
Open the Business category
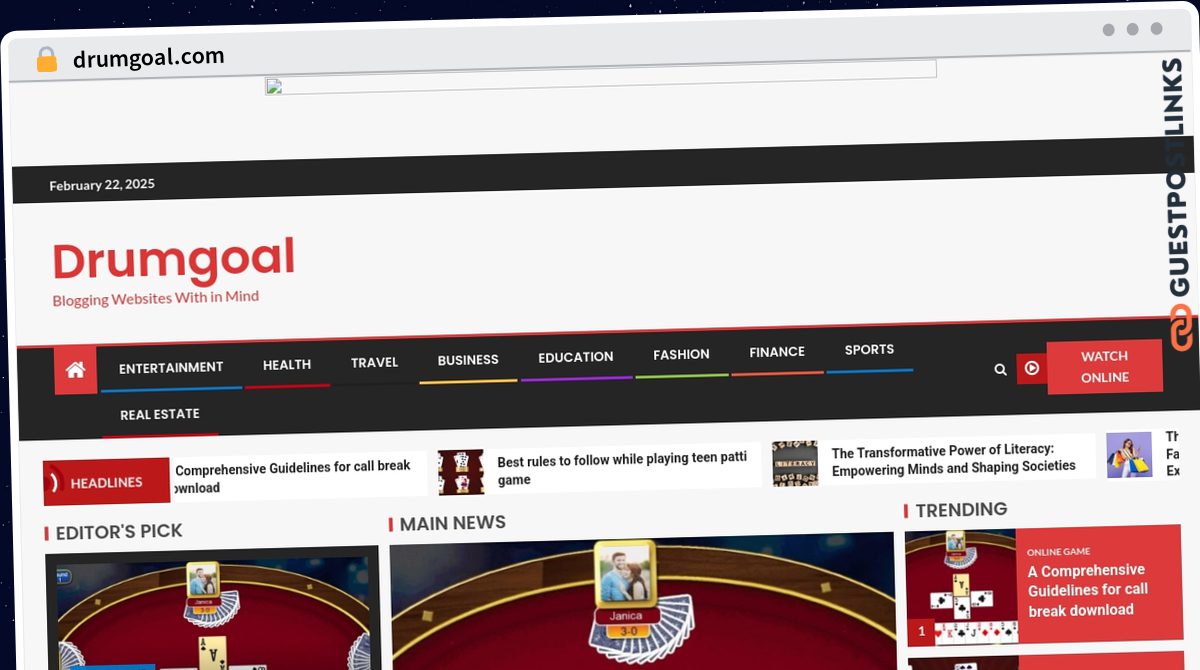click(x=468, y=360)
